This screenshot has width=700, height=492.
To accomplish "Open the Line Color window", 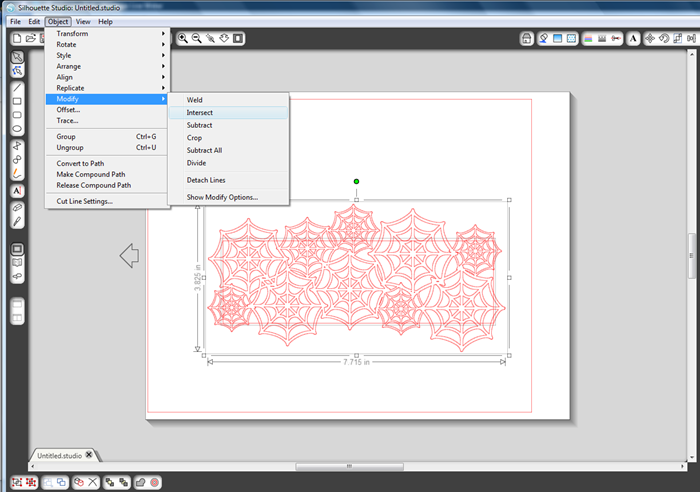I will [x=588, y=39].
